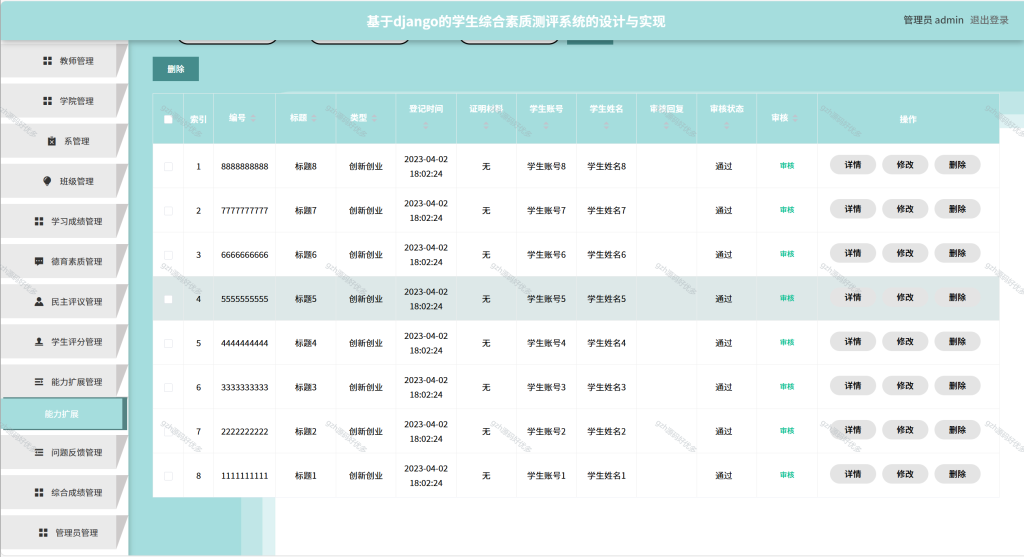Check the row checkbox for 标题7
Viewport: 1024px width, 557px height.
point(168,211)
